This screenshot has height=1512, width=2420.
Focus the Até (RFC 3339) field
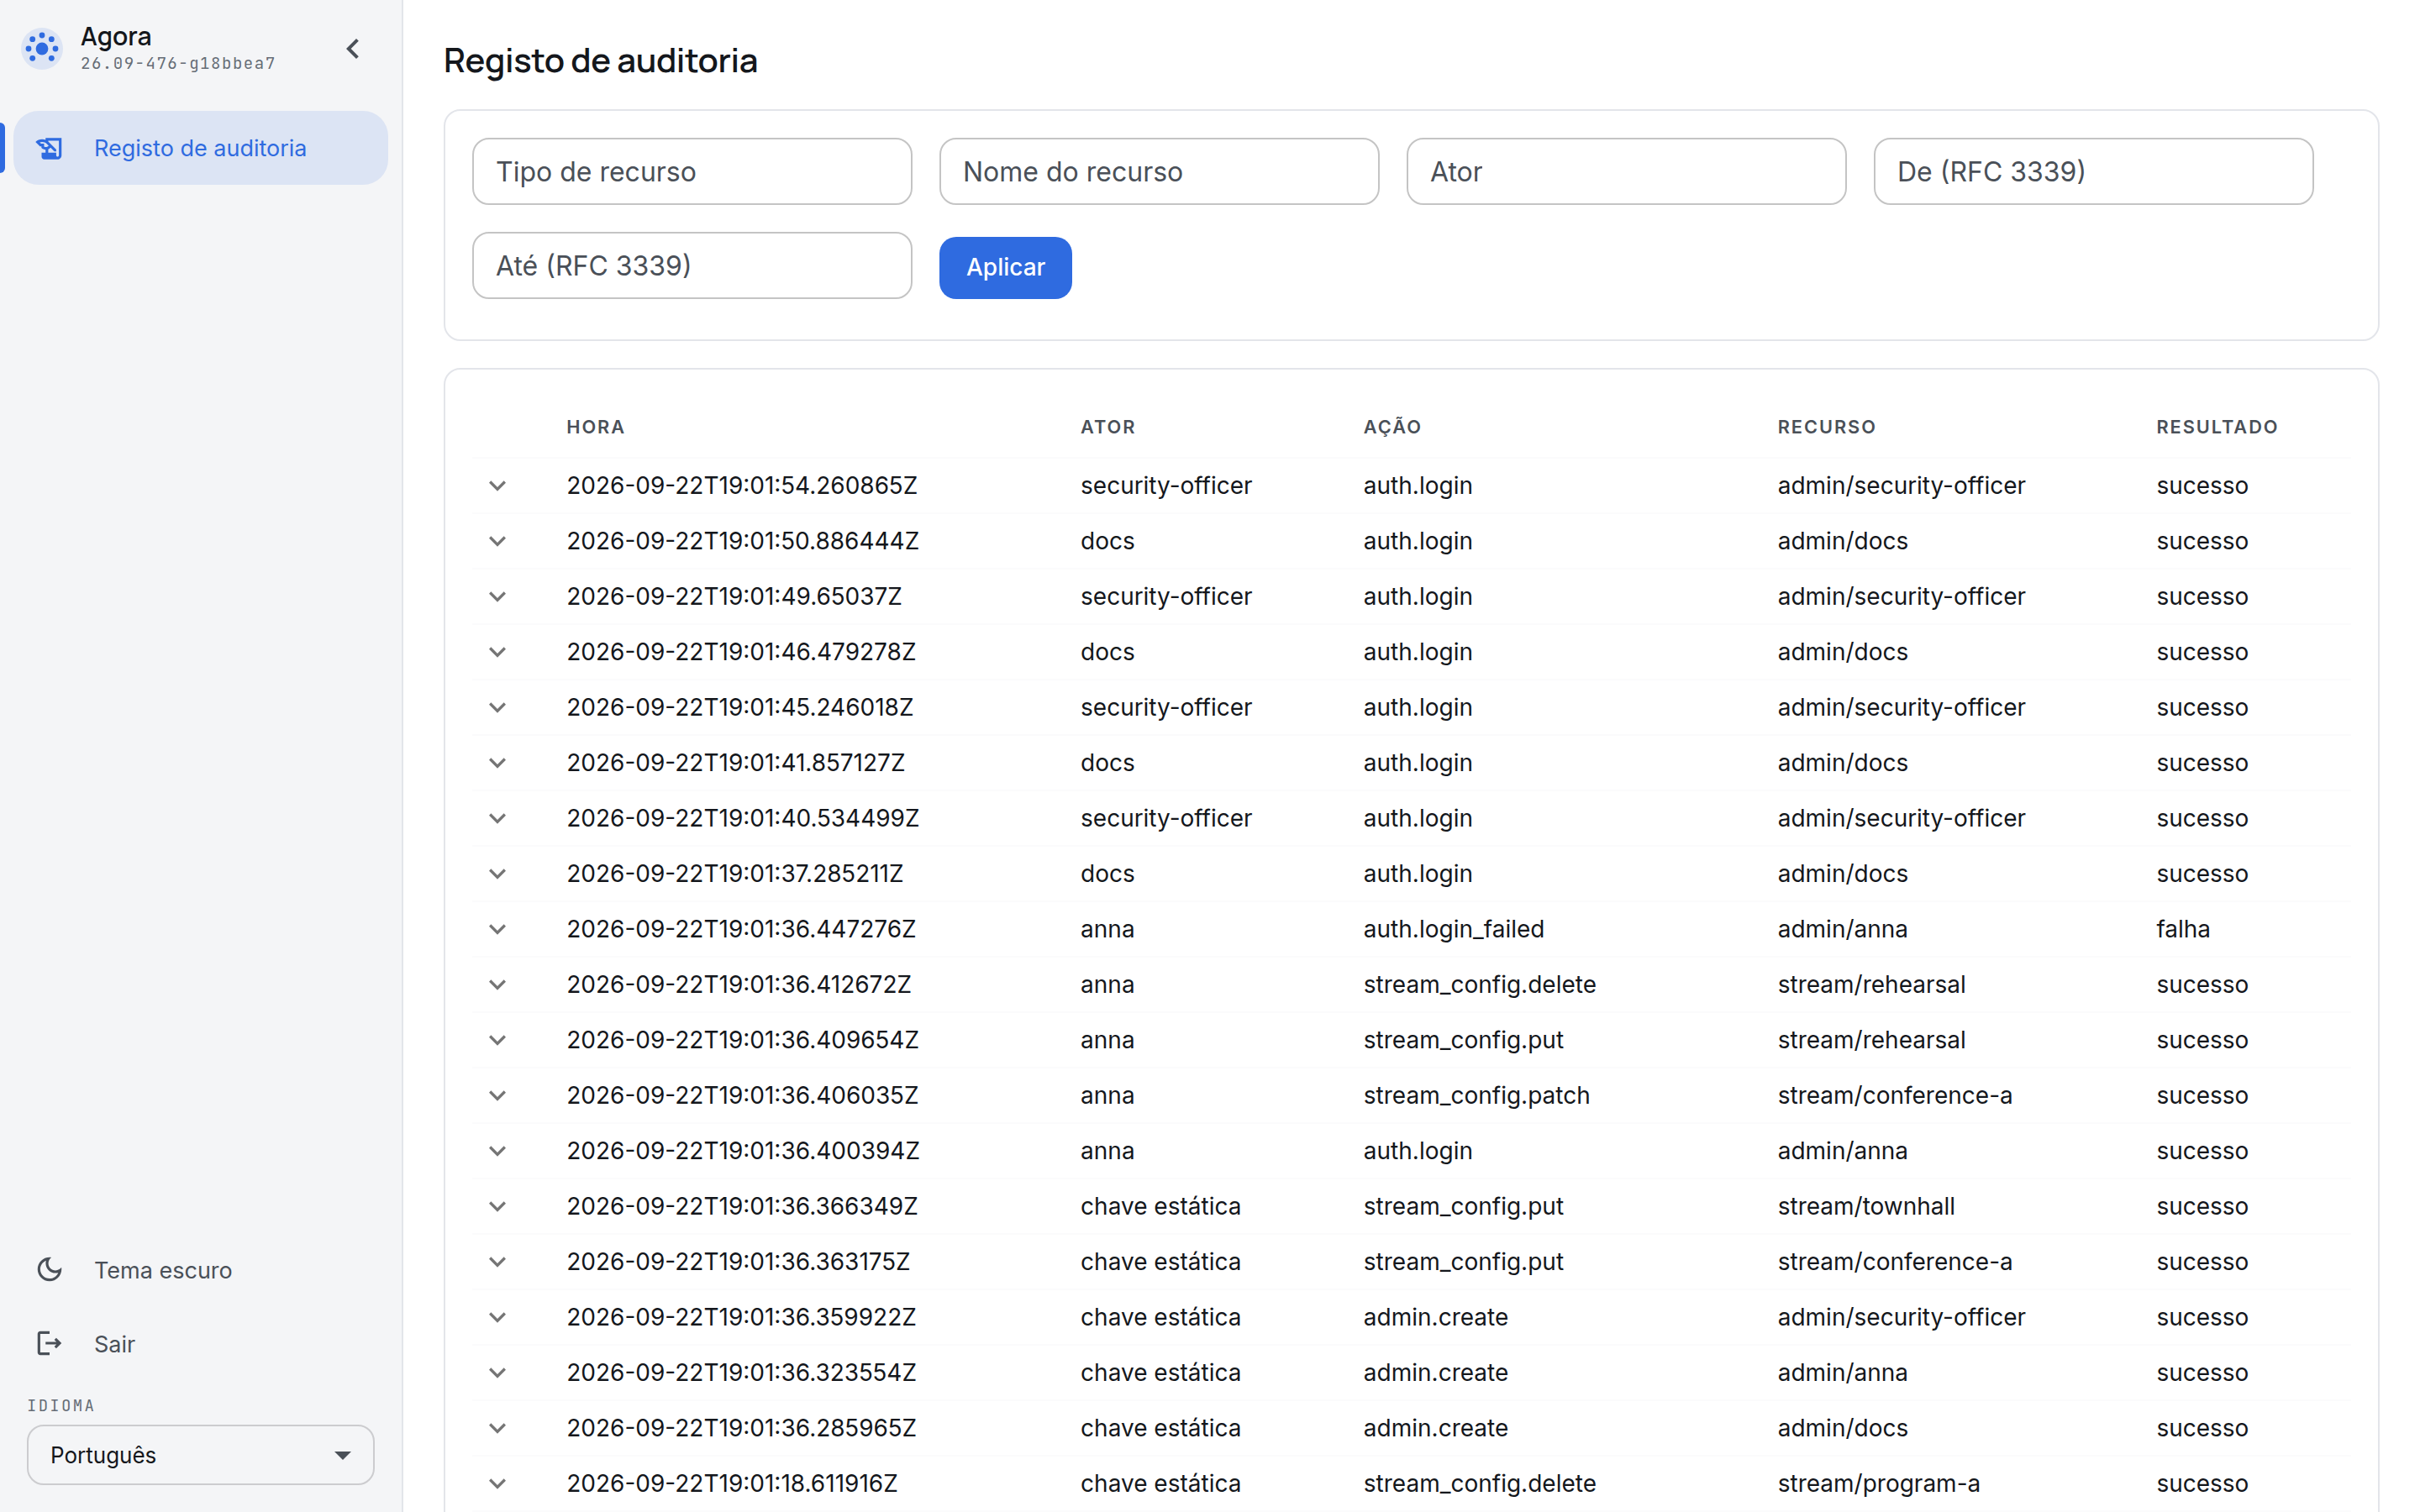click(692, 266)
